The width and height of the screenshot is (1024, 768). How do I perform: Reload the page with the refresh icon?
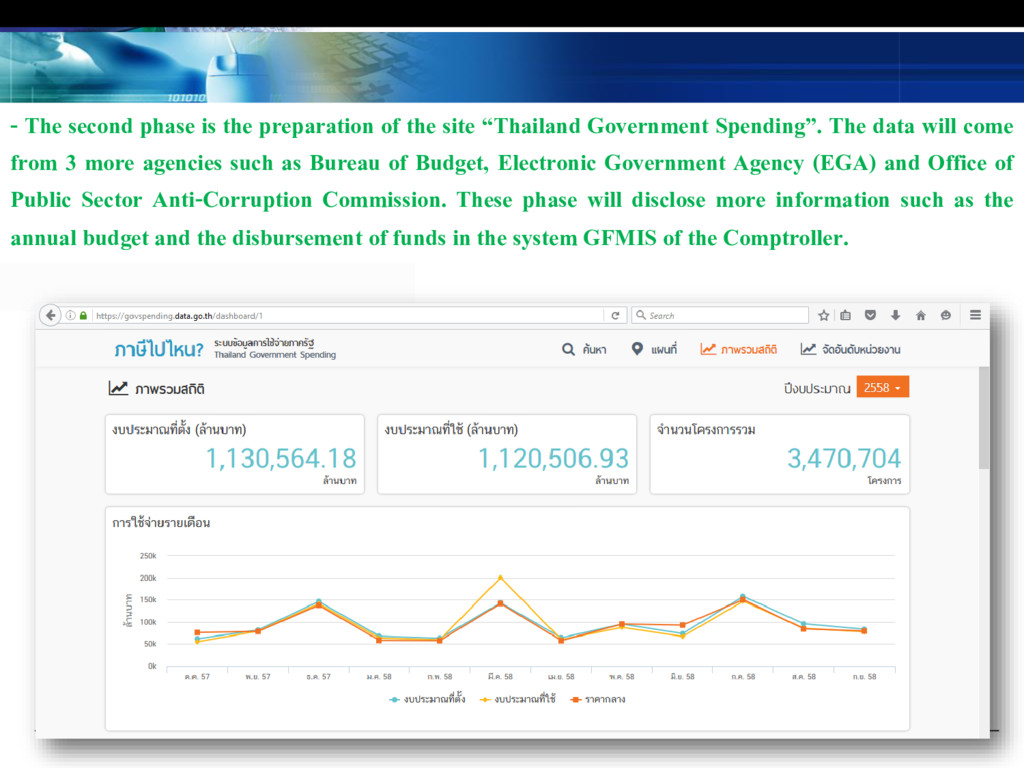(x=615, y=315)
